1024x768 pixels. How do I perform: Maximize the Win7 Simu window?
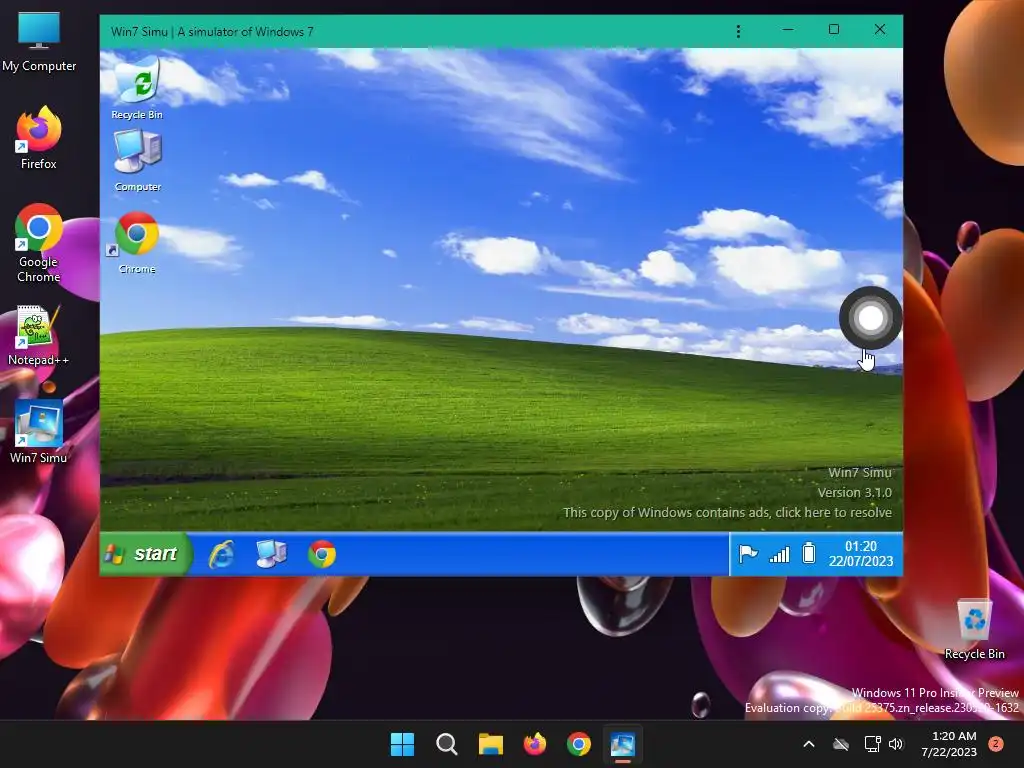(x=834, y=30)
